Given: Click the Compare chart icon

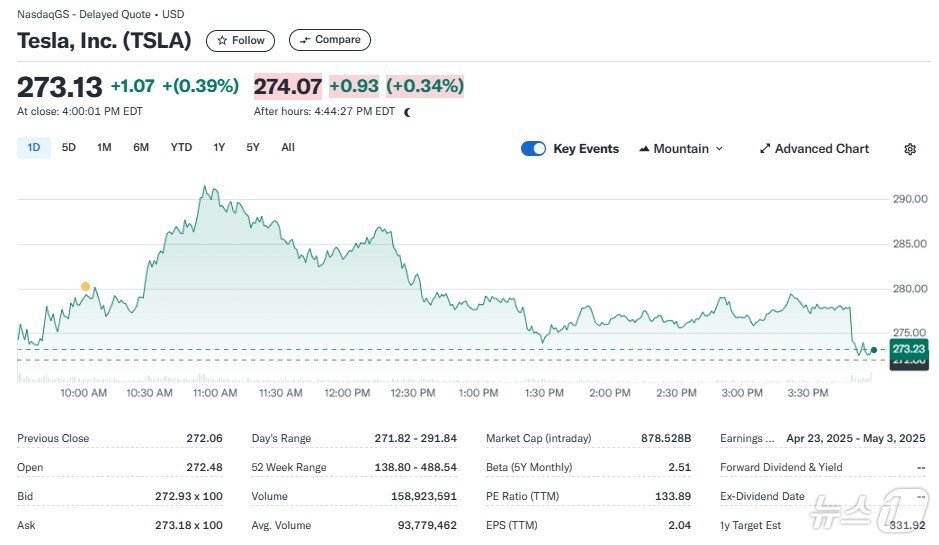Looking at the screenshot, I should click(305, 41).
